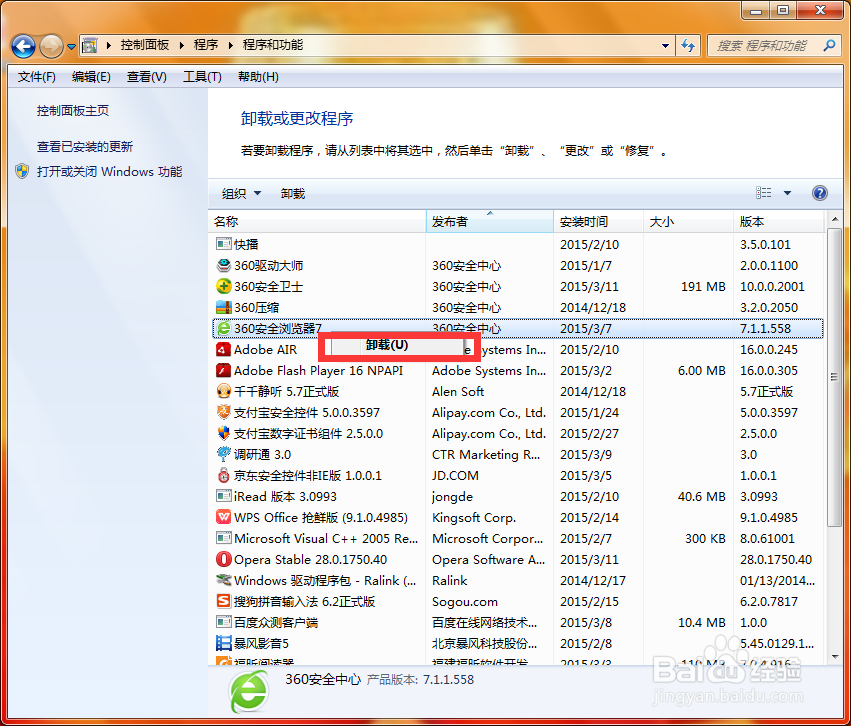Viewport: 851px width, 726px height.
Task: Click the search magnifier icon
Action: [x=829, y=46]
